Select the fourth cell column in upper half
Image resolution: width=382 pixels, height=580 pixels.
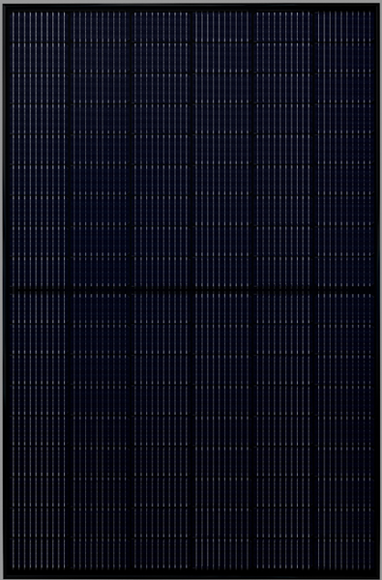[x=222, y=149]
